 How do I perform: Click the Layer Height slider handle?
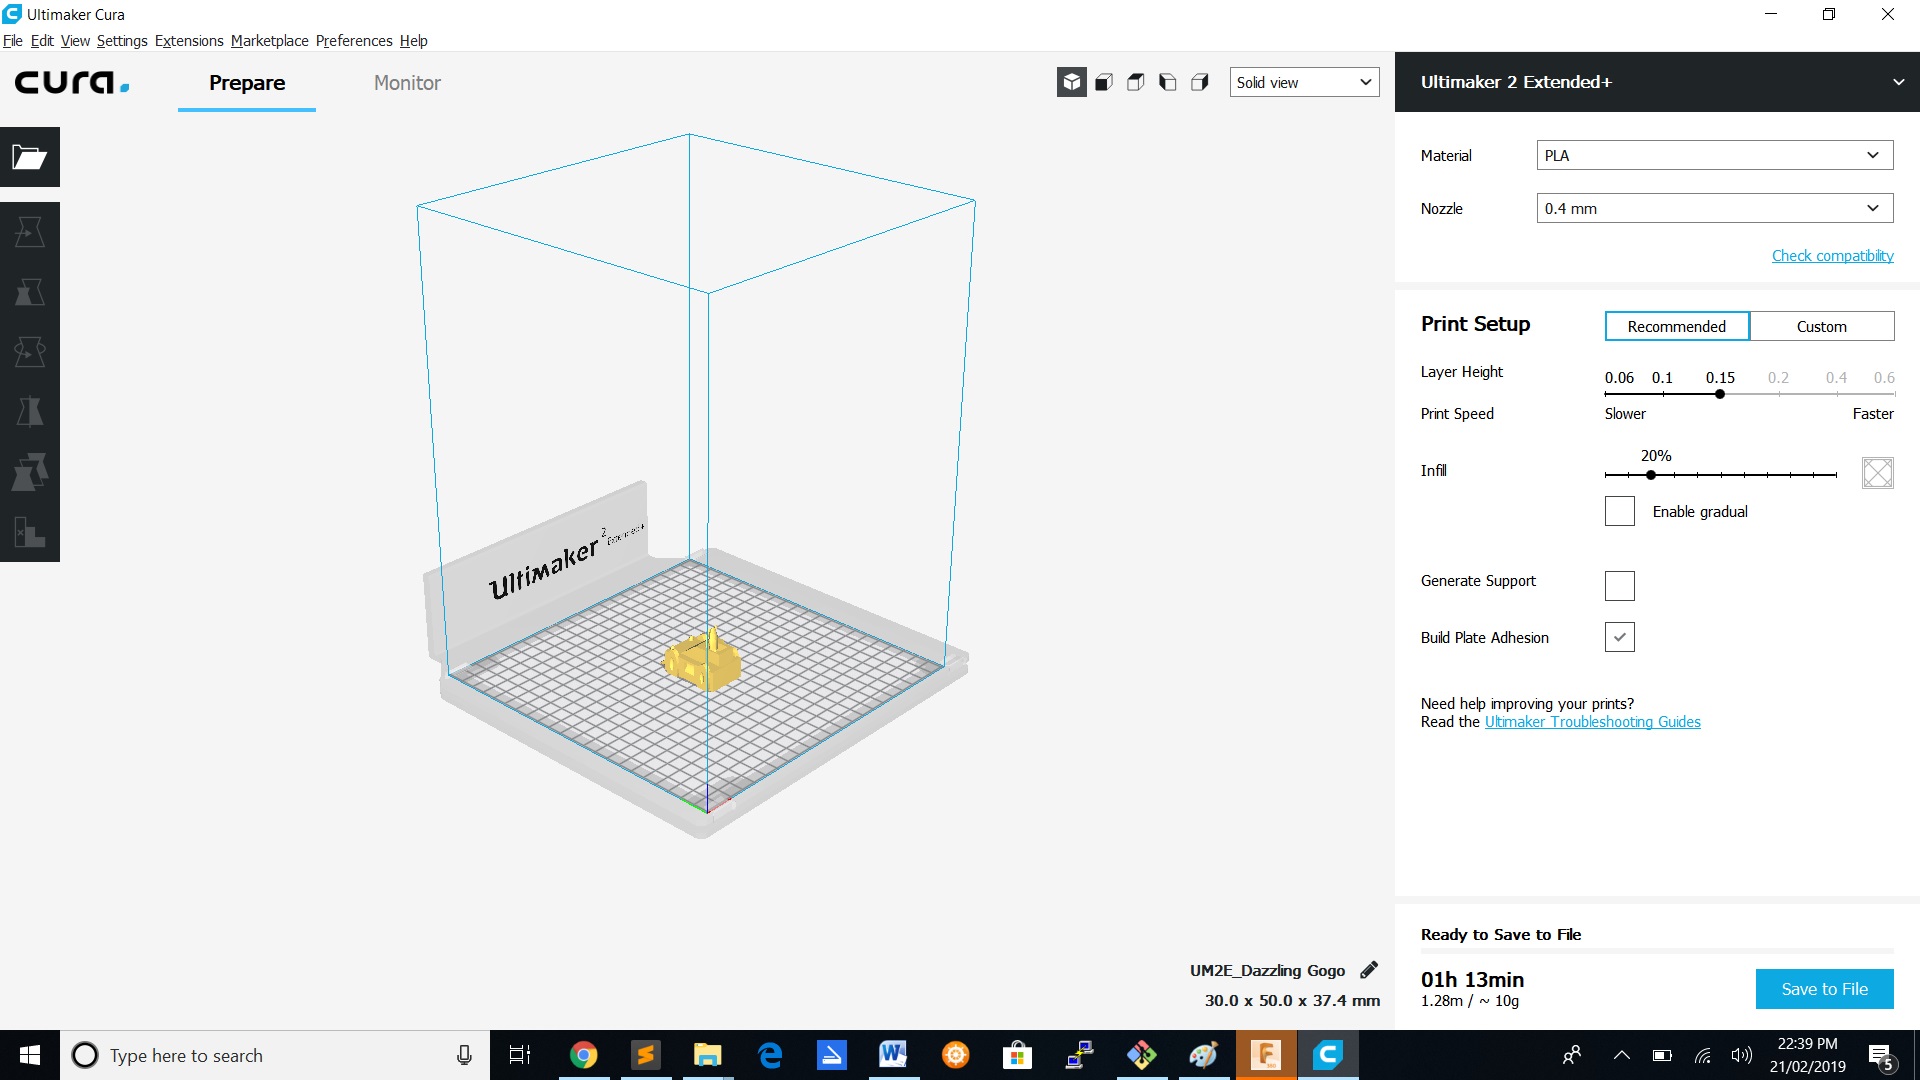1720,394
